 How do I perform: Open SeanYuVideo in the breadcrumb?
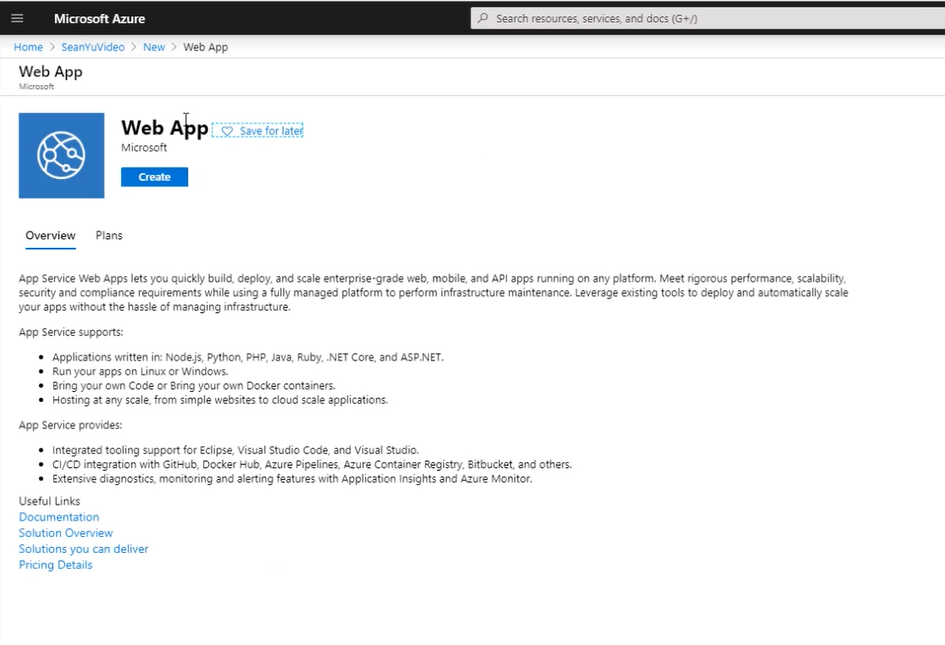click(x=93, y=47)
